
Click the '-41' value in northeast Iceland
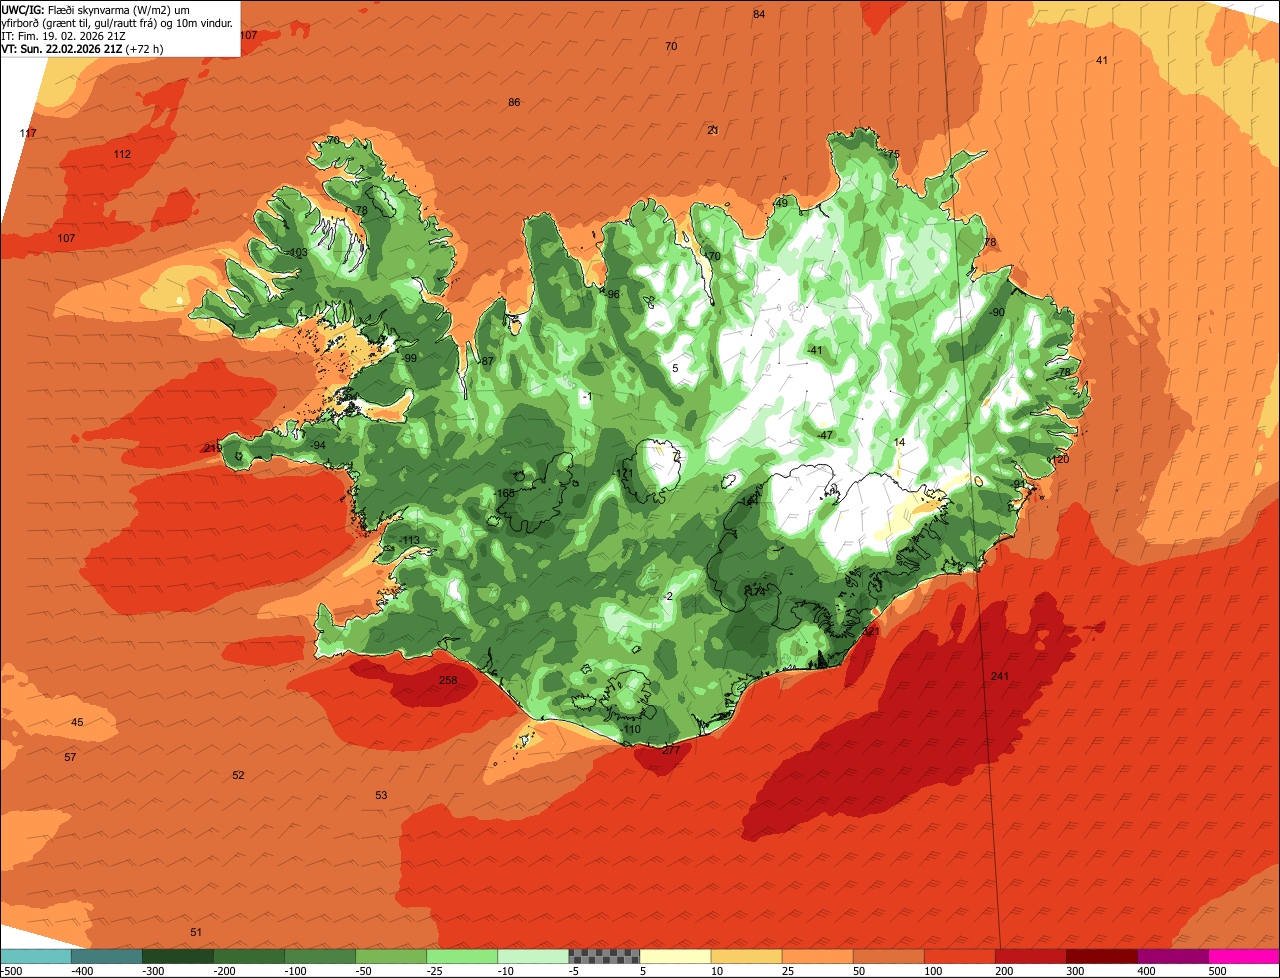814,350
